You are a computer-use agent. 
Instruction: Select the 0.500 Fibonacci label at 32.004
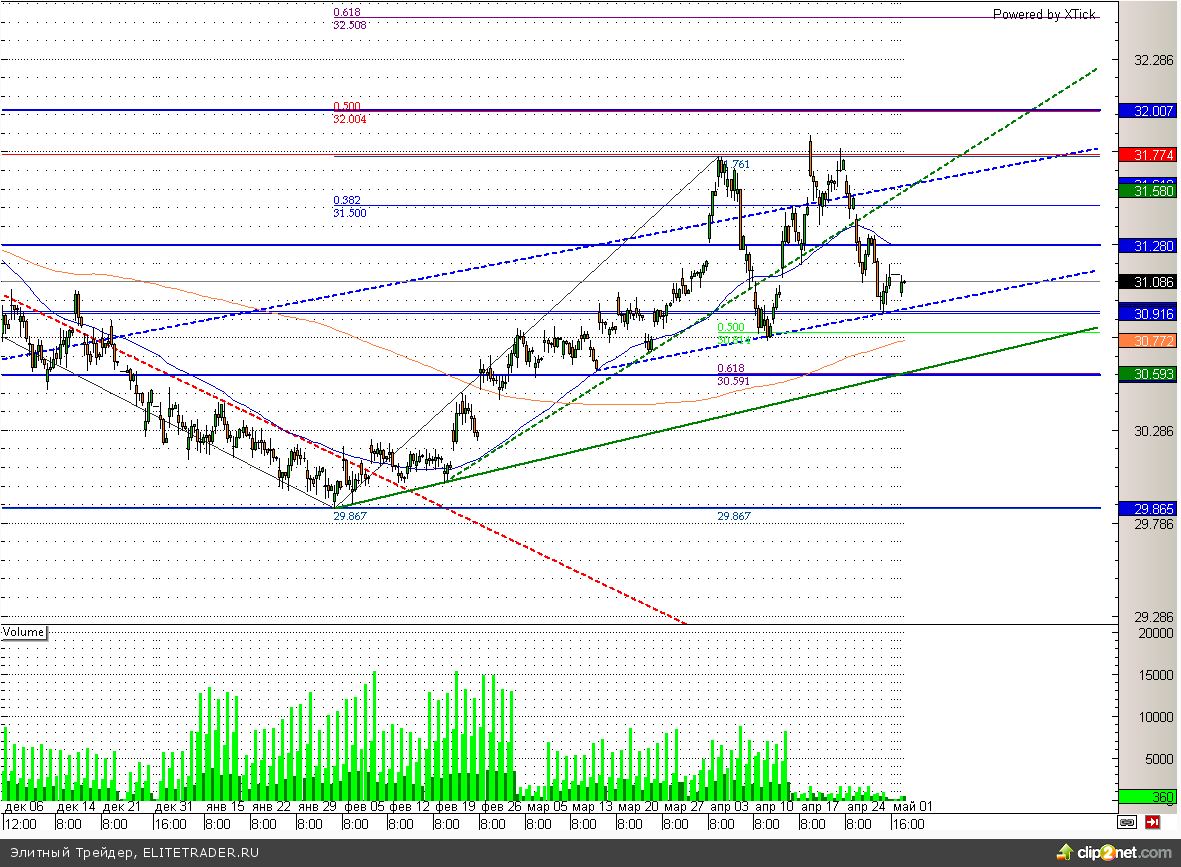[x=347, y=106]
